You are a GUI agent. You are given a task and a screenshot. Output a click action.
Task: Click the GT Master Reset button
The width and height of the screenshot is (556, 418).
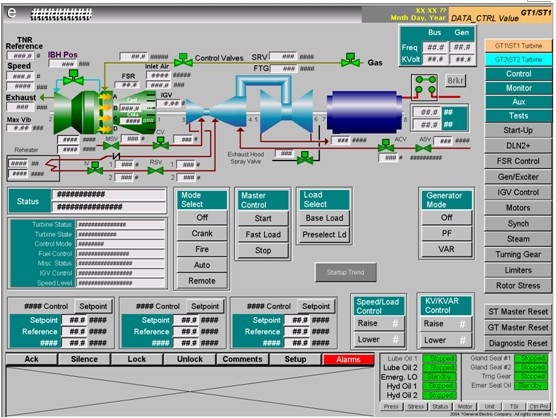tap(518, 327)
